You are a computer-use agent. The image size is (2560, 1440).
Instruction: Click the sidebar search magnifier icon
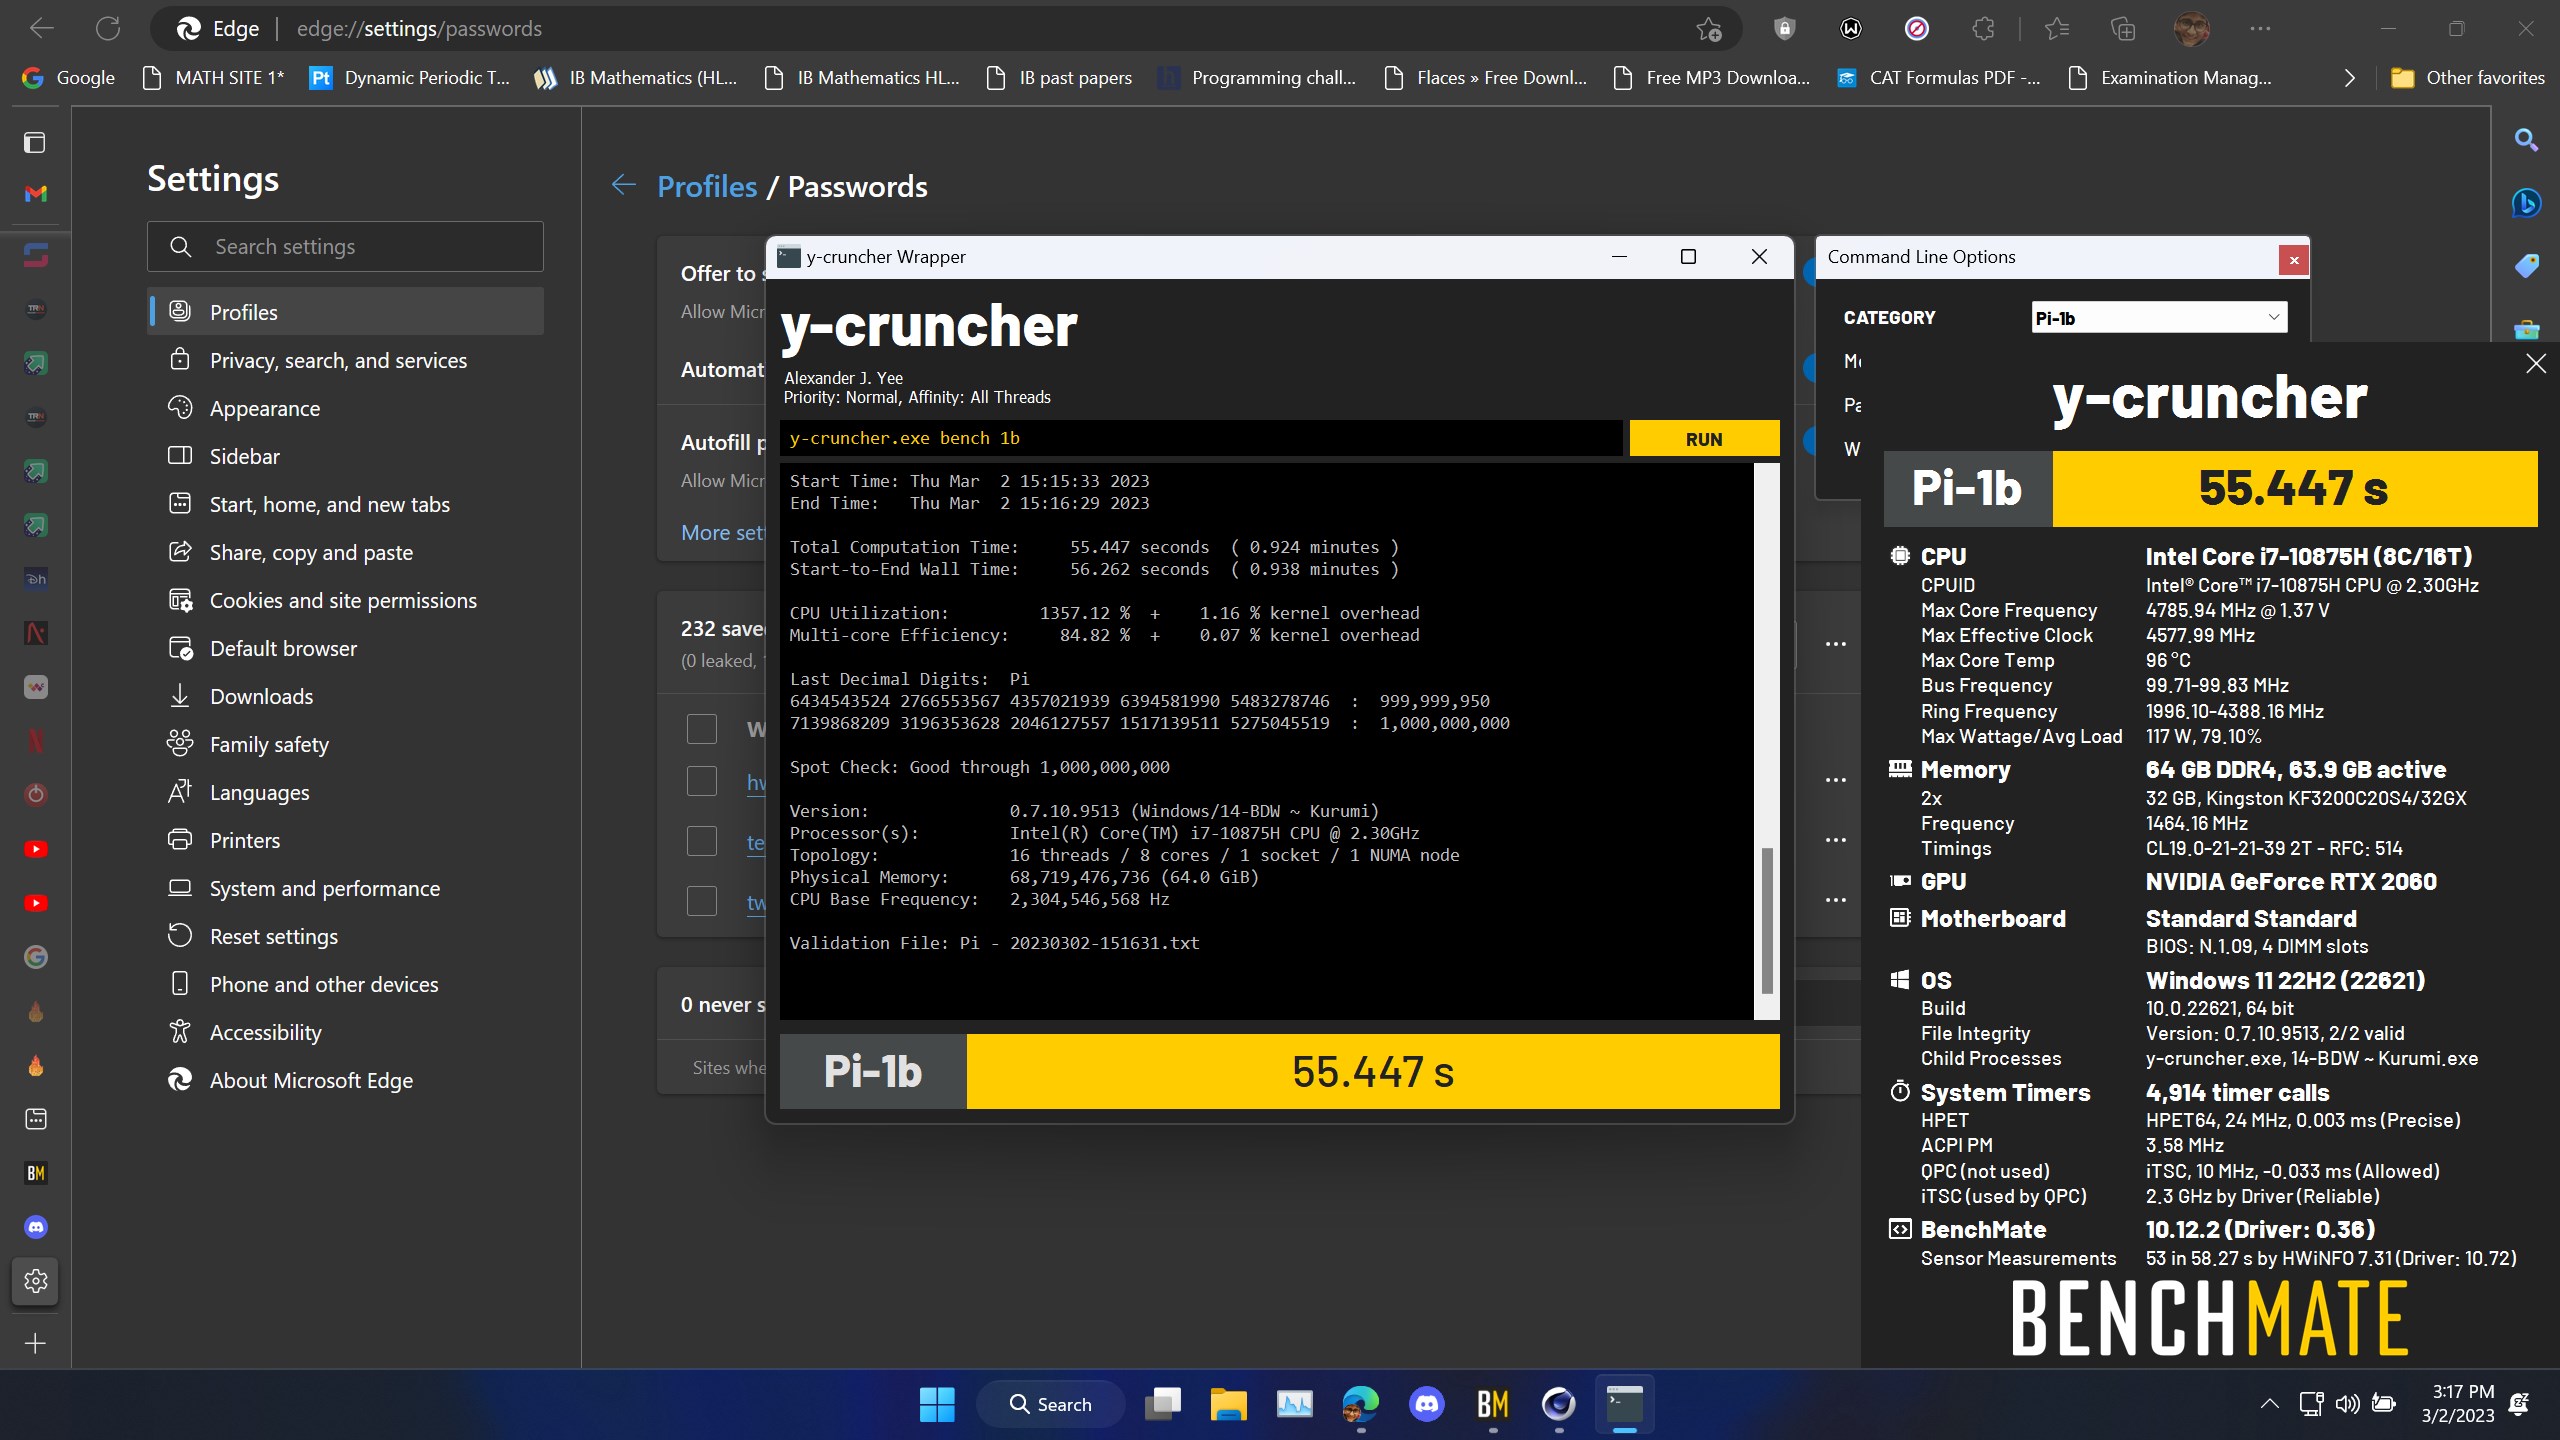point(2526,140)
